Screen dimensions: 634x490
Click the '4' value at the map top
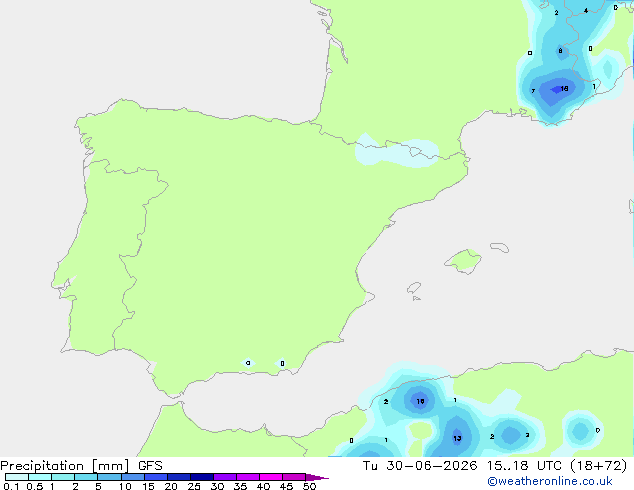(x=586, y=11)
